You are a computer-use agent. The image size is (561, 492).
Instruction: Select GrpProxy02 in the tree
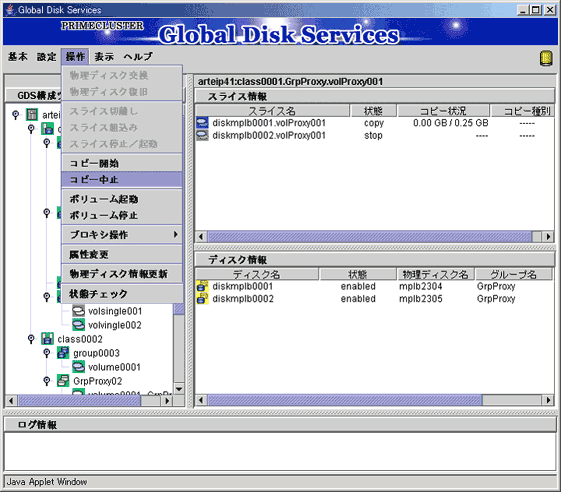pyautogui.click(x=97, y=381)
